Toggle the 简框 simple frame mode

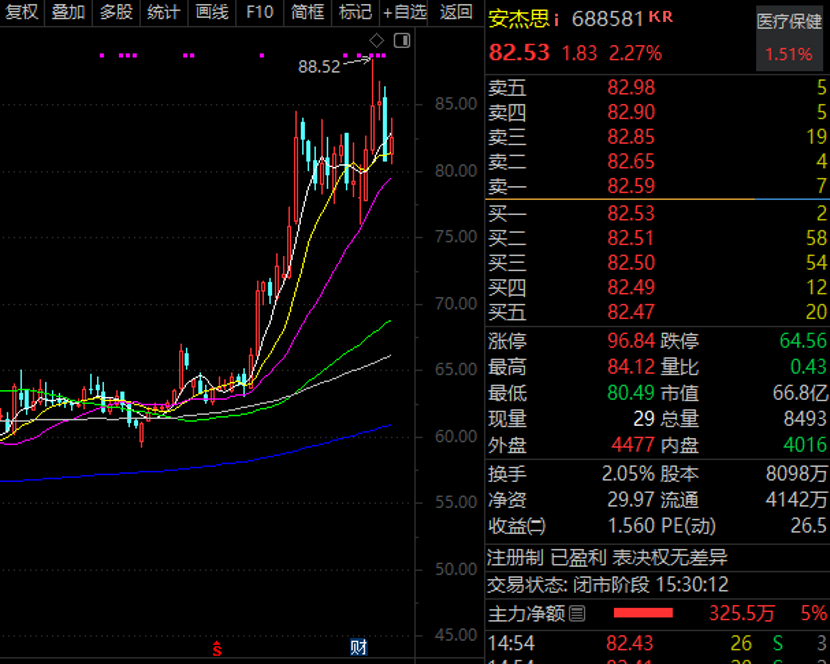tap(307, 12)
